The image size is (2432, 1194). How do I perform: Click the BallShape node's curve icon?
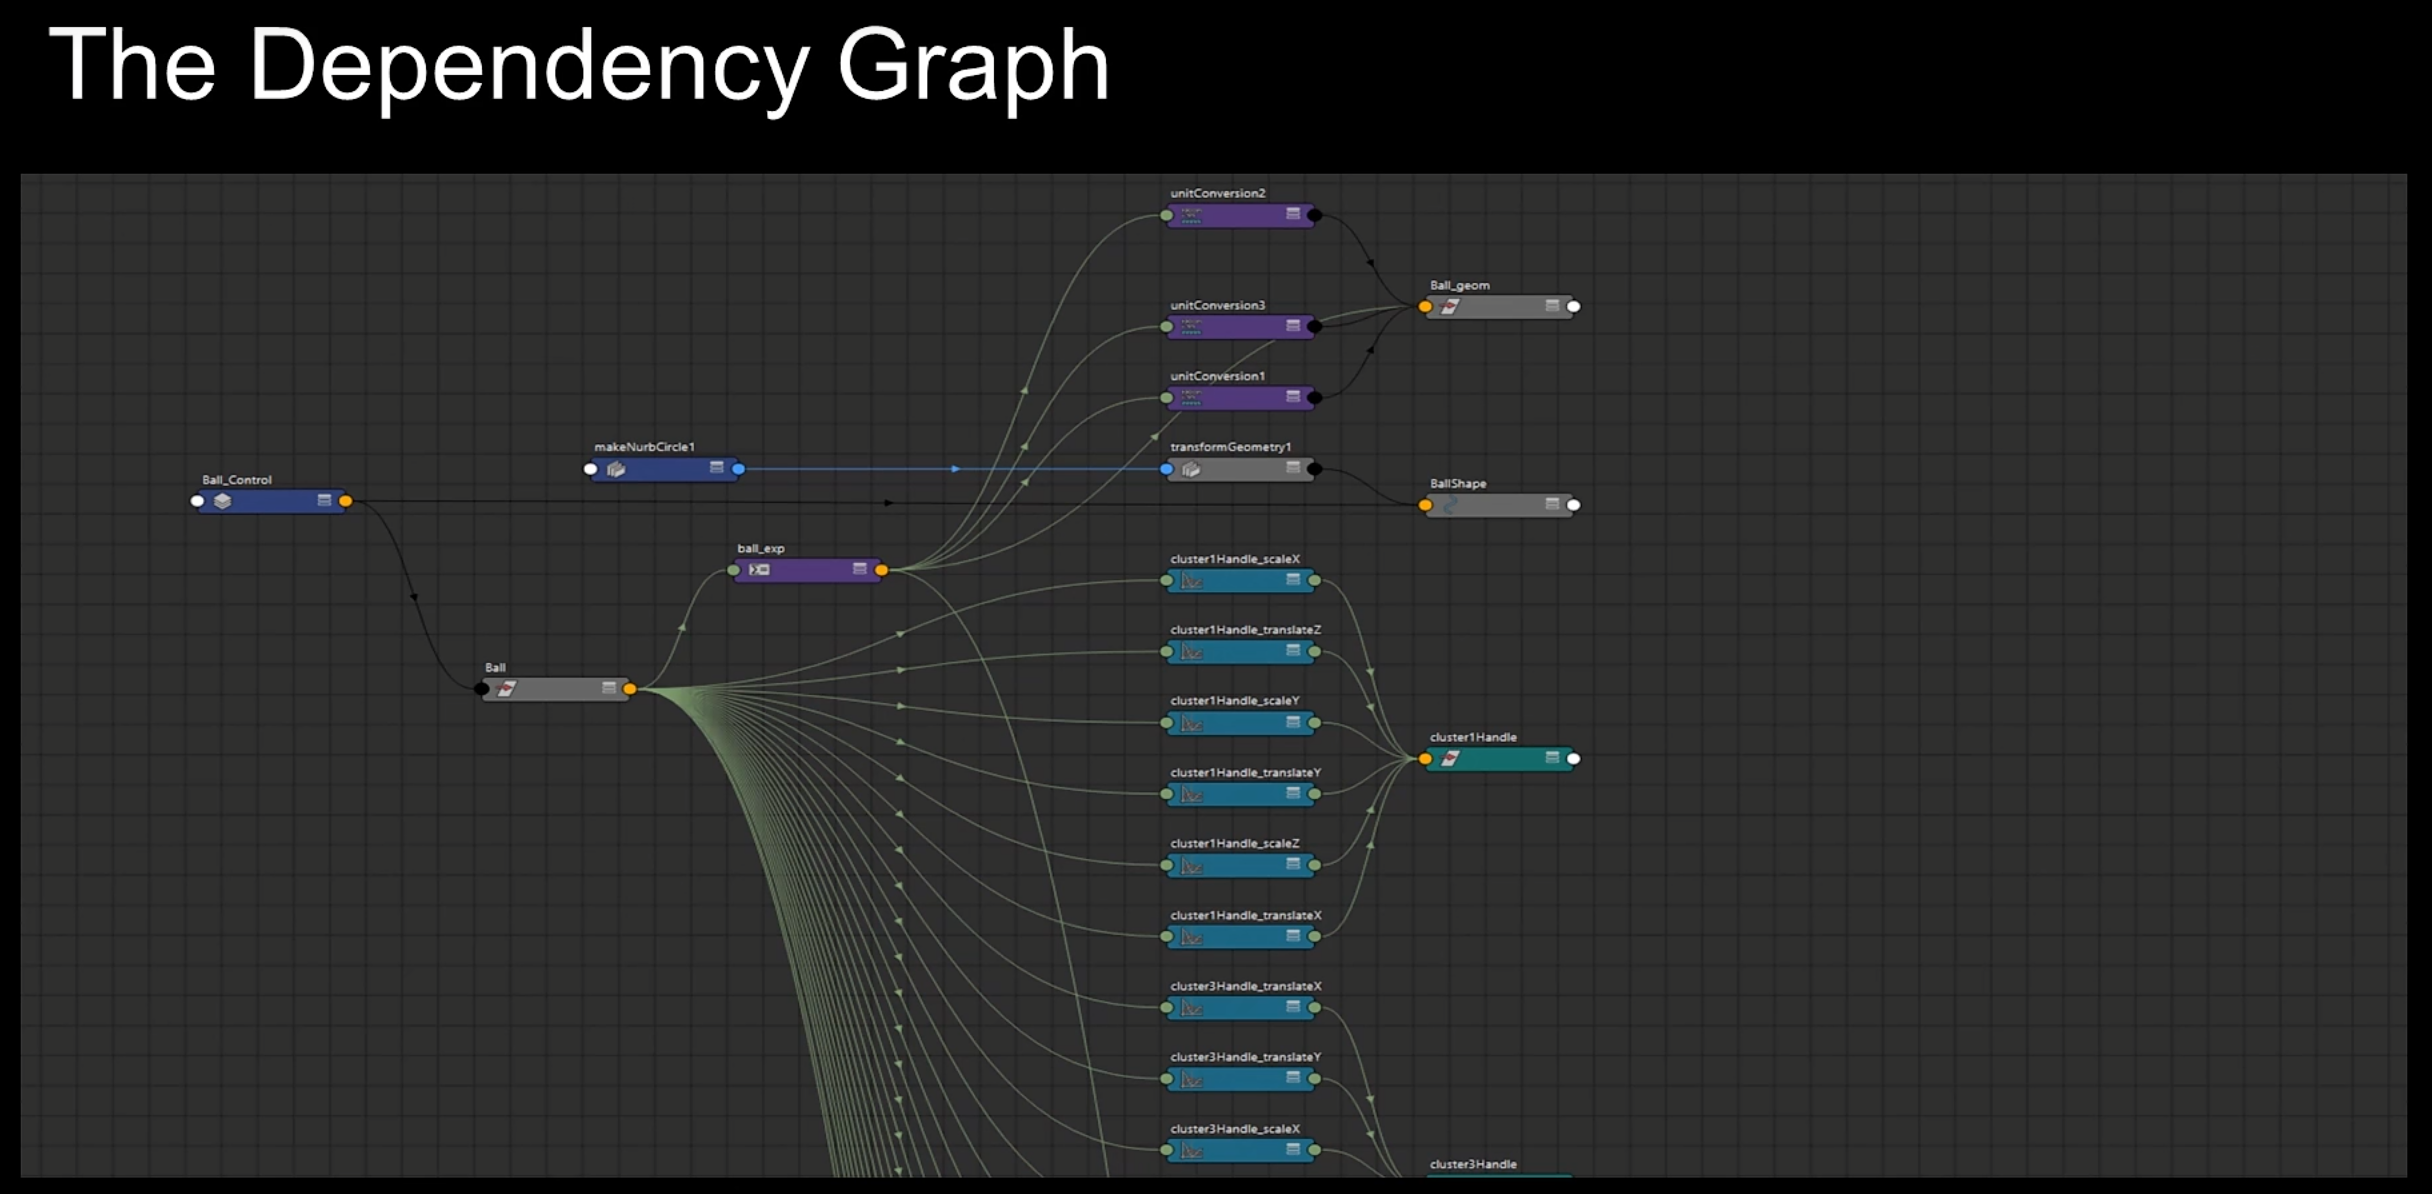point(1450,505)
